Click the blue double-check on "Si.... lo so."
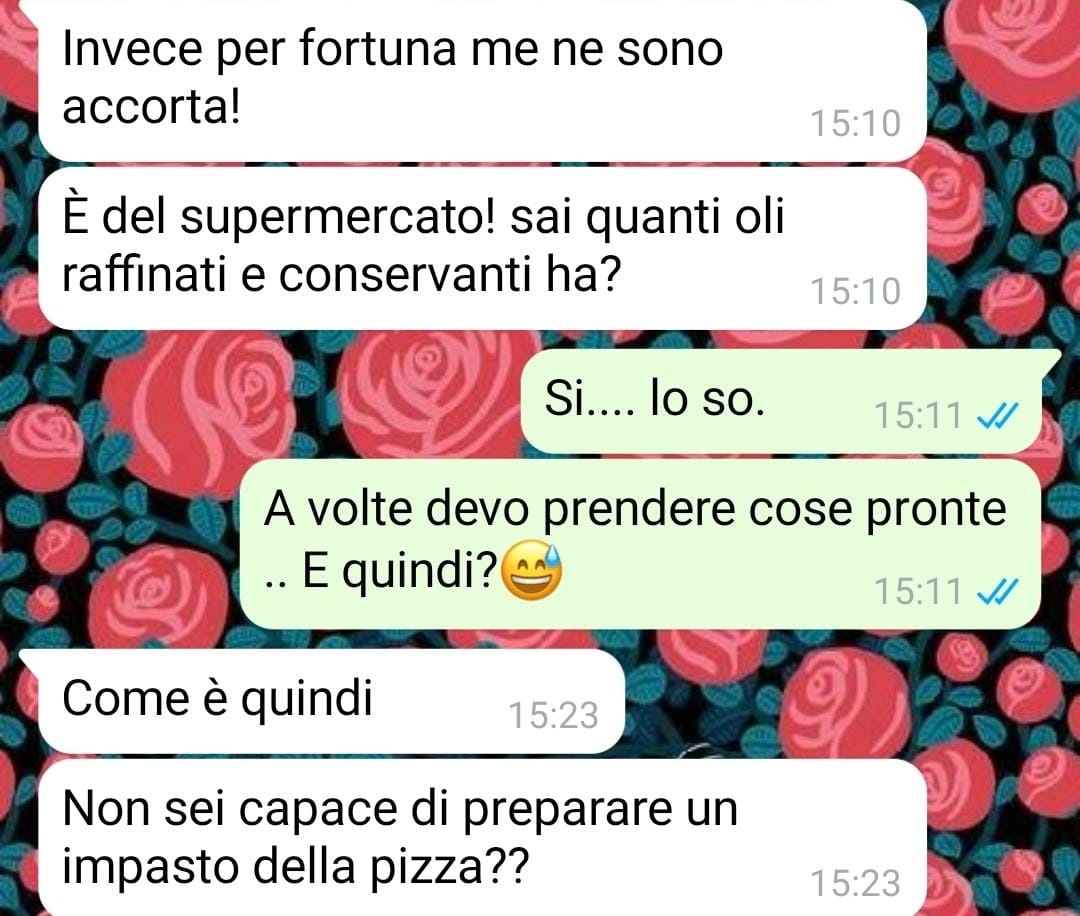Image resolution: width=1080 pixels, height=916 pixels. (x=997, y=416)
